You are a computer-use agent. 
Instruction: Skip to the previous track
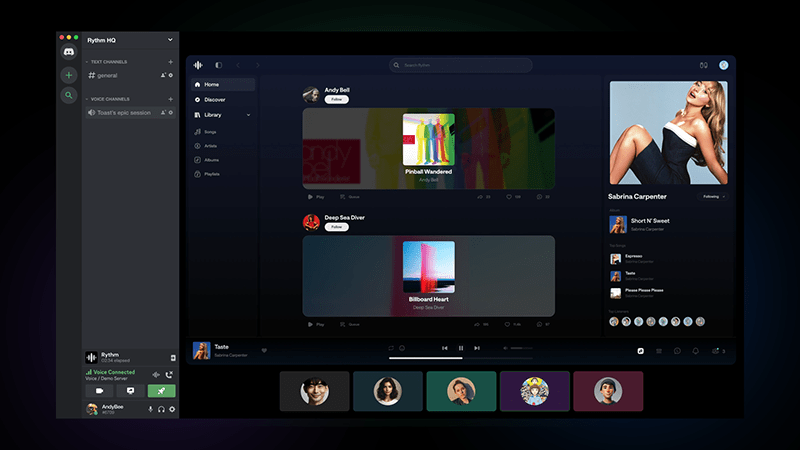point(444,348)
